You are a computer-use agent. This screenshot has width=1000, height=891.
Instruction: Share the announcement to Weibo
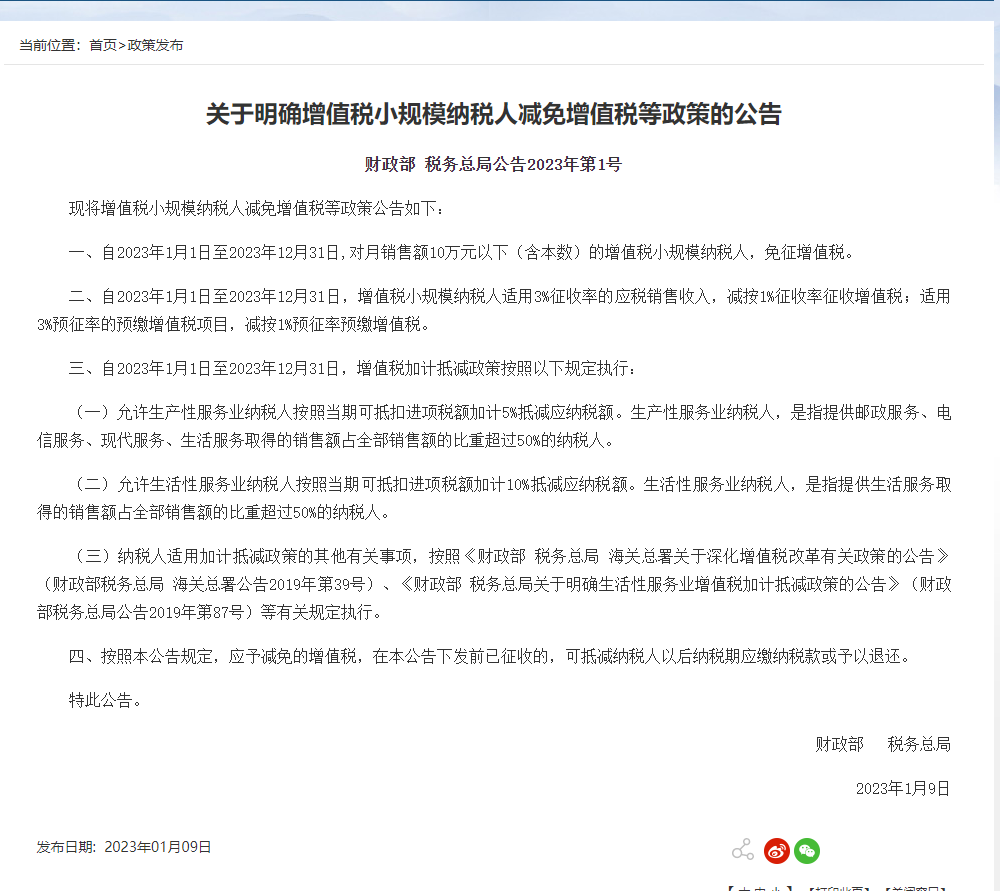coord(777,851)
